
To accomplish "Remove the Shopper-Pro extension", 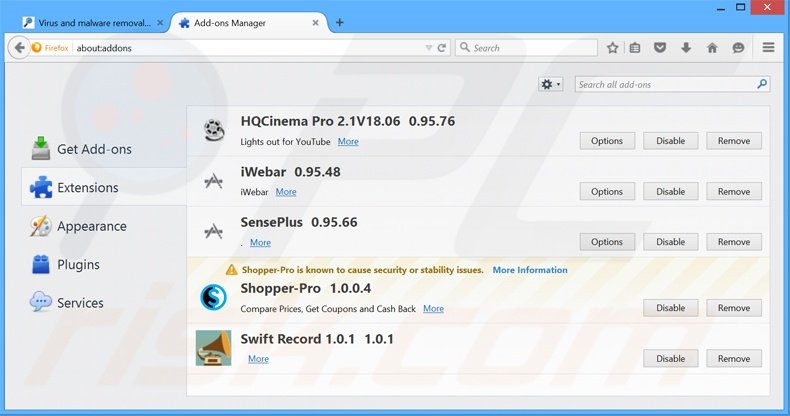I will tap(734, 308).
